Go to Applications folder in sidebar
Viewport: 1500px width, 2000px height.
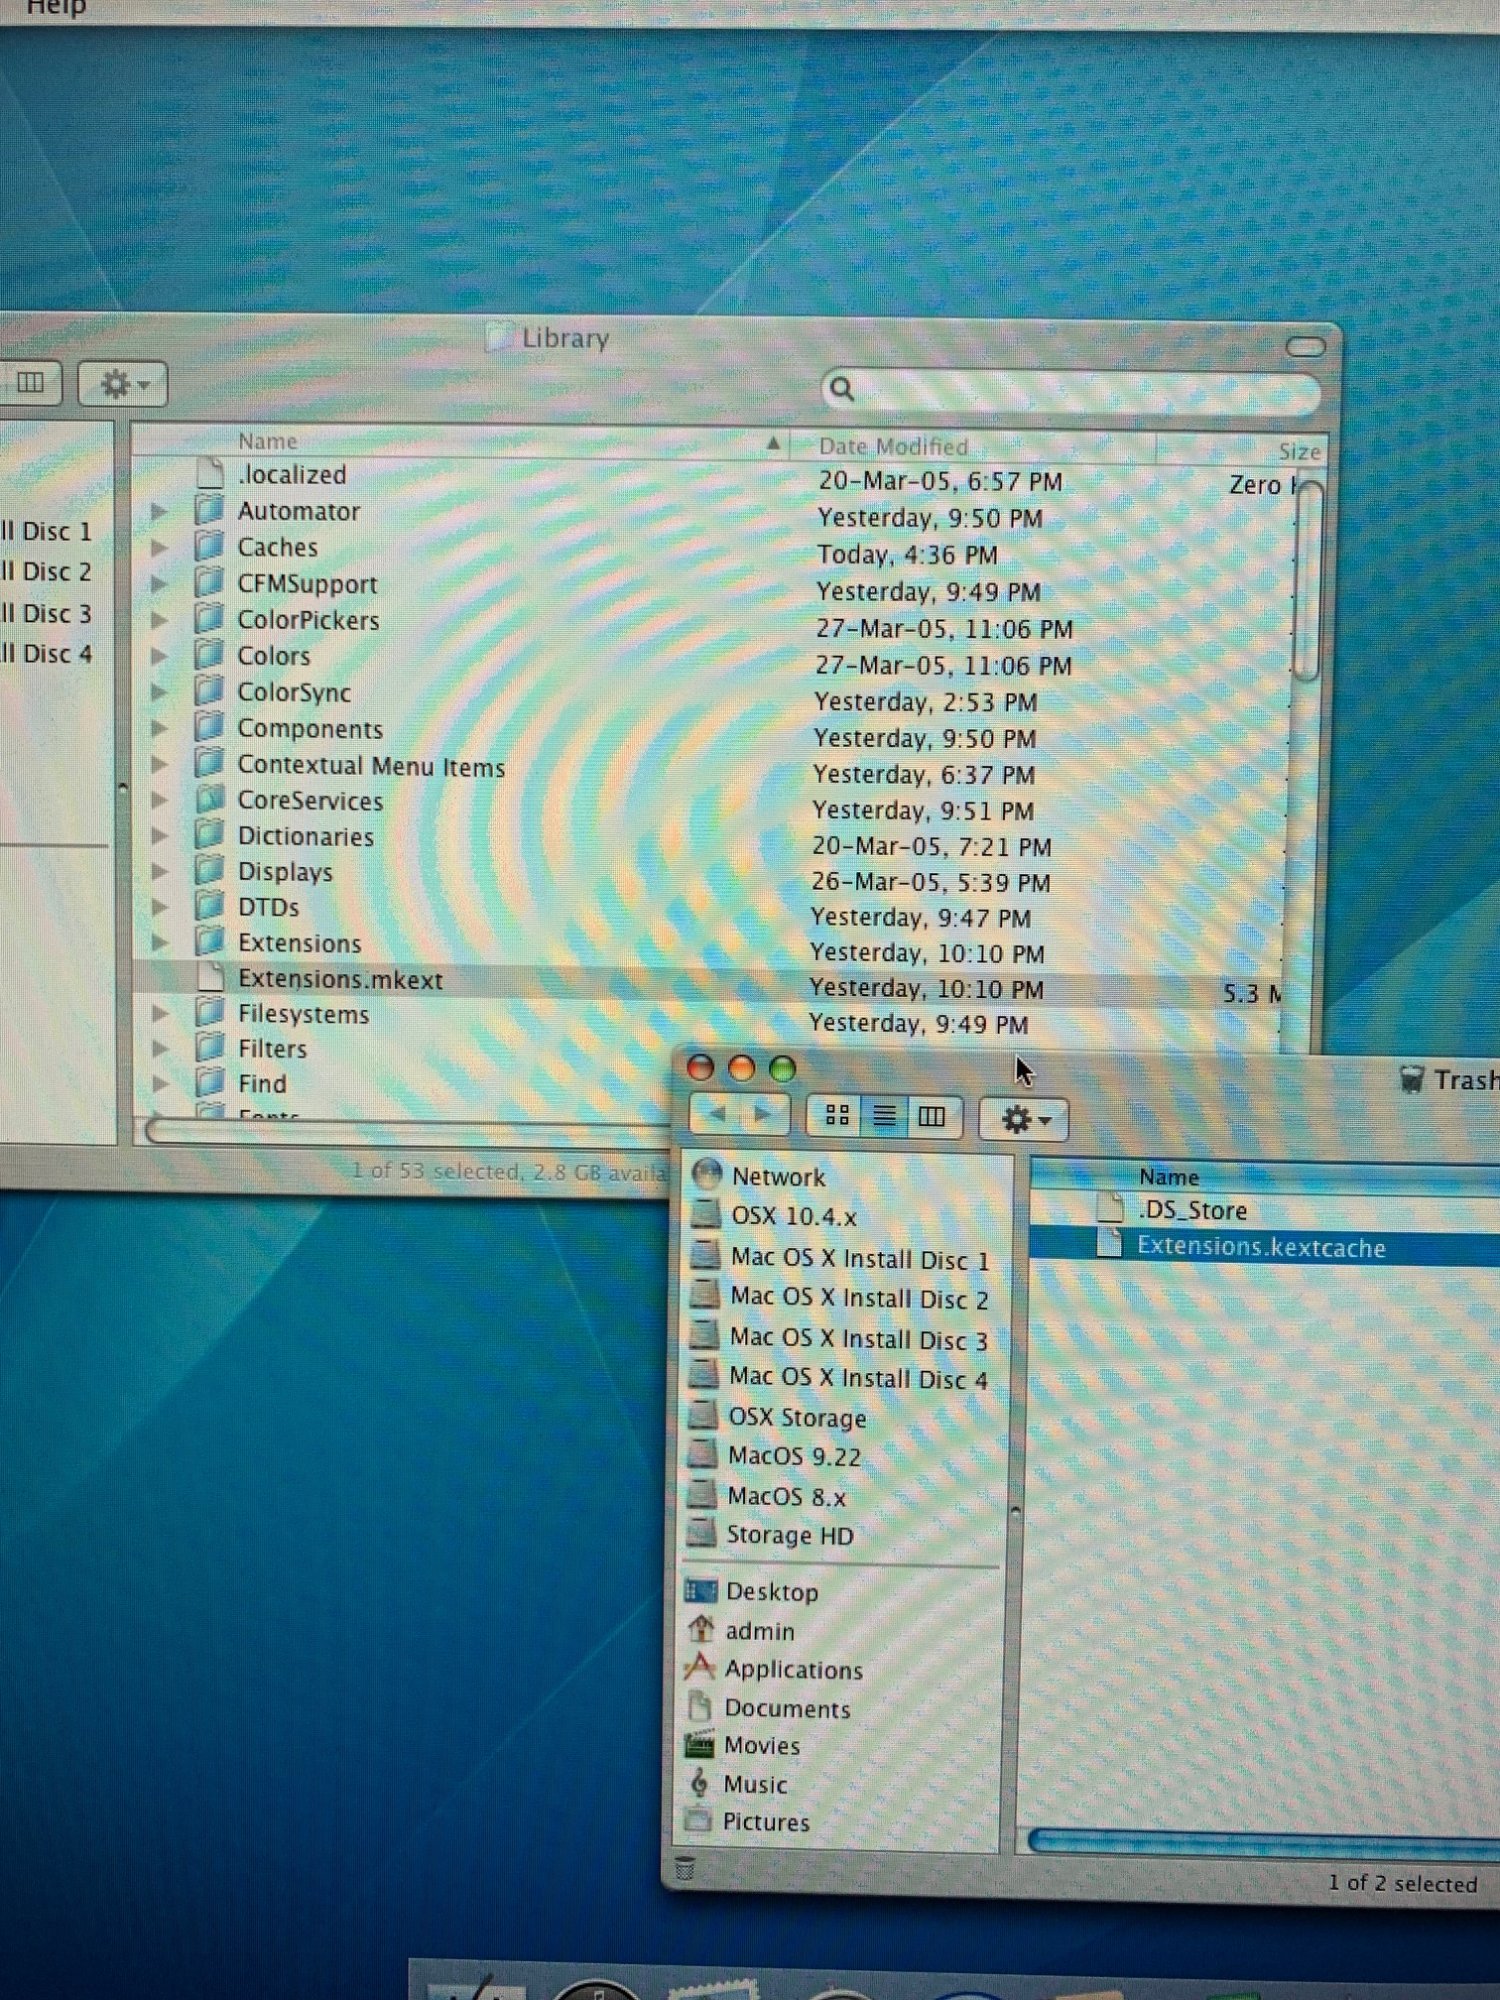pyautogui.click(x=774, y=1669)
